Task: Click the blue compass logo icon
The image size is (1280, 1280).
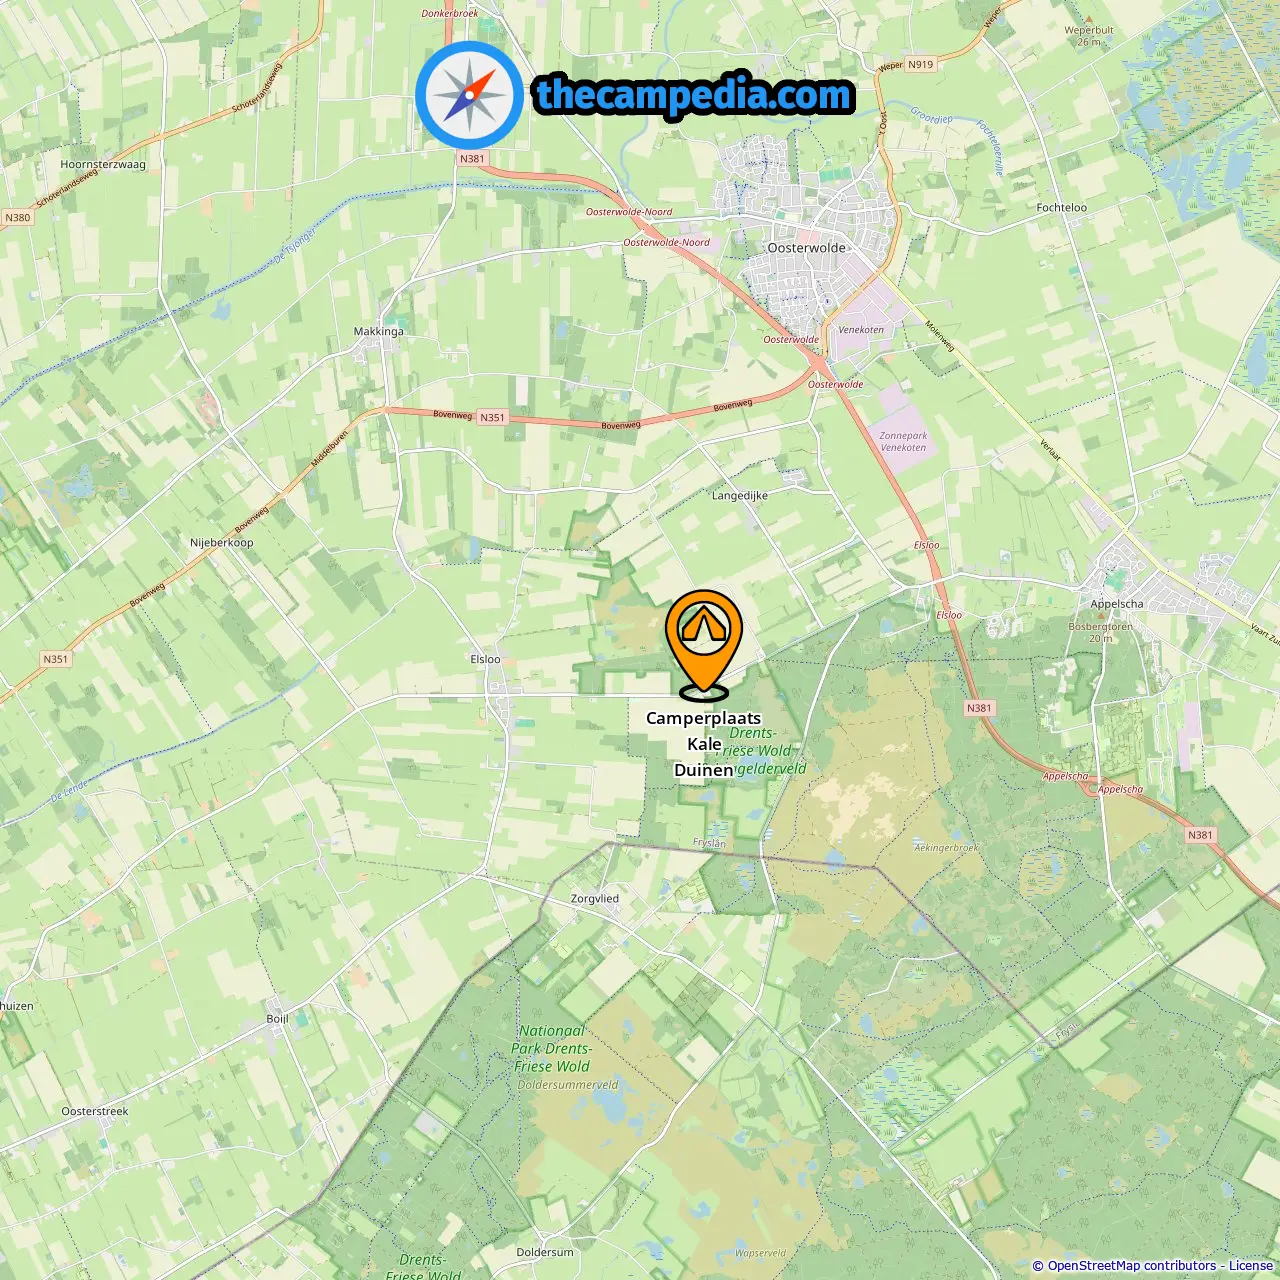Action: pyautogui.click(x=469, y=95)
